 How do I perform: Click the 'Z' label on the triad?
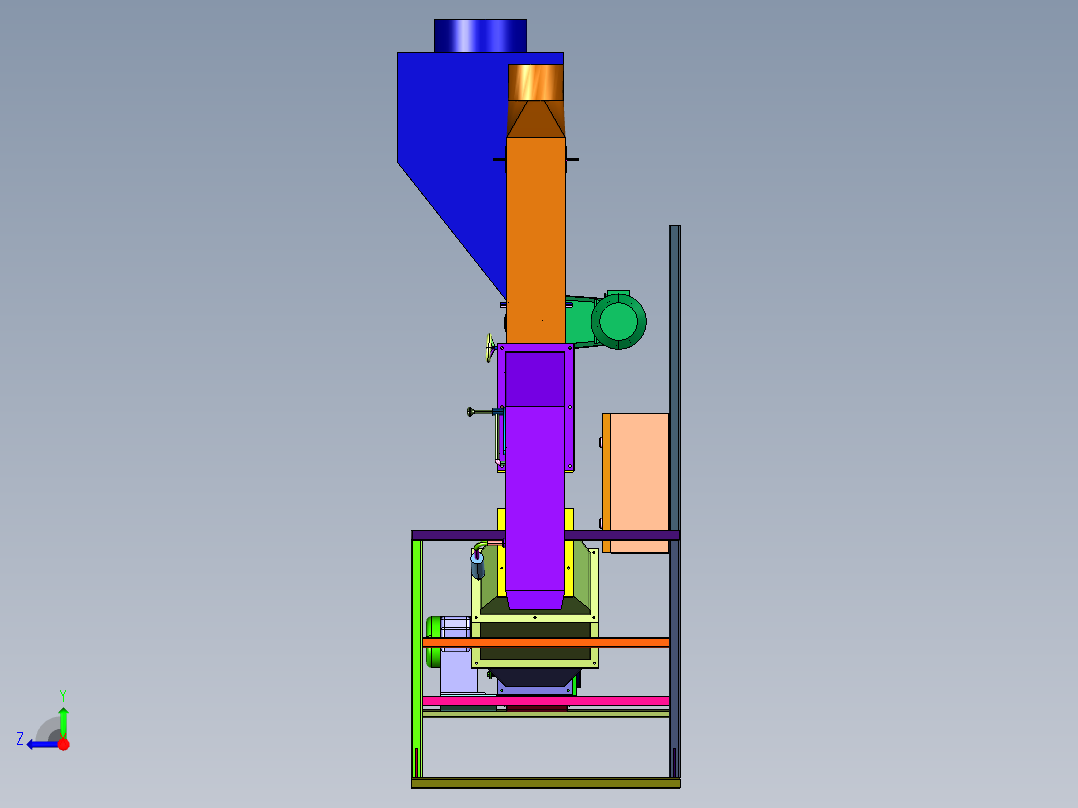pos(20,739)
